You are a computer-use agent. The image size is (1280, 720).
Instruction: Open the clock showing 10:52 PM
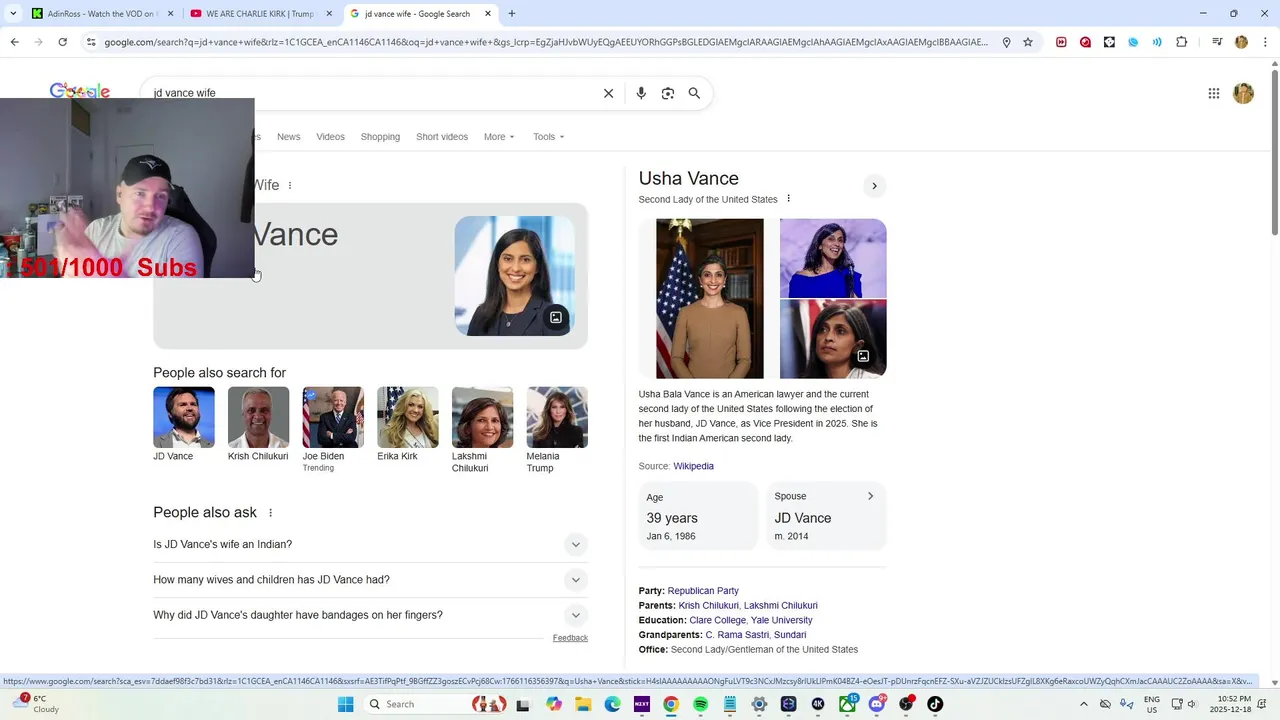1229,704
